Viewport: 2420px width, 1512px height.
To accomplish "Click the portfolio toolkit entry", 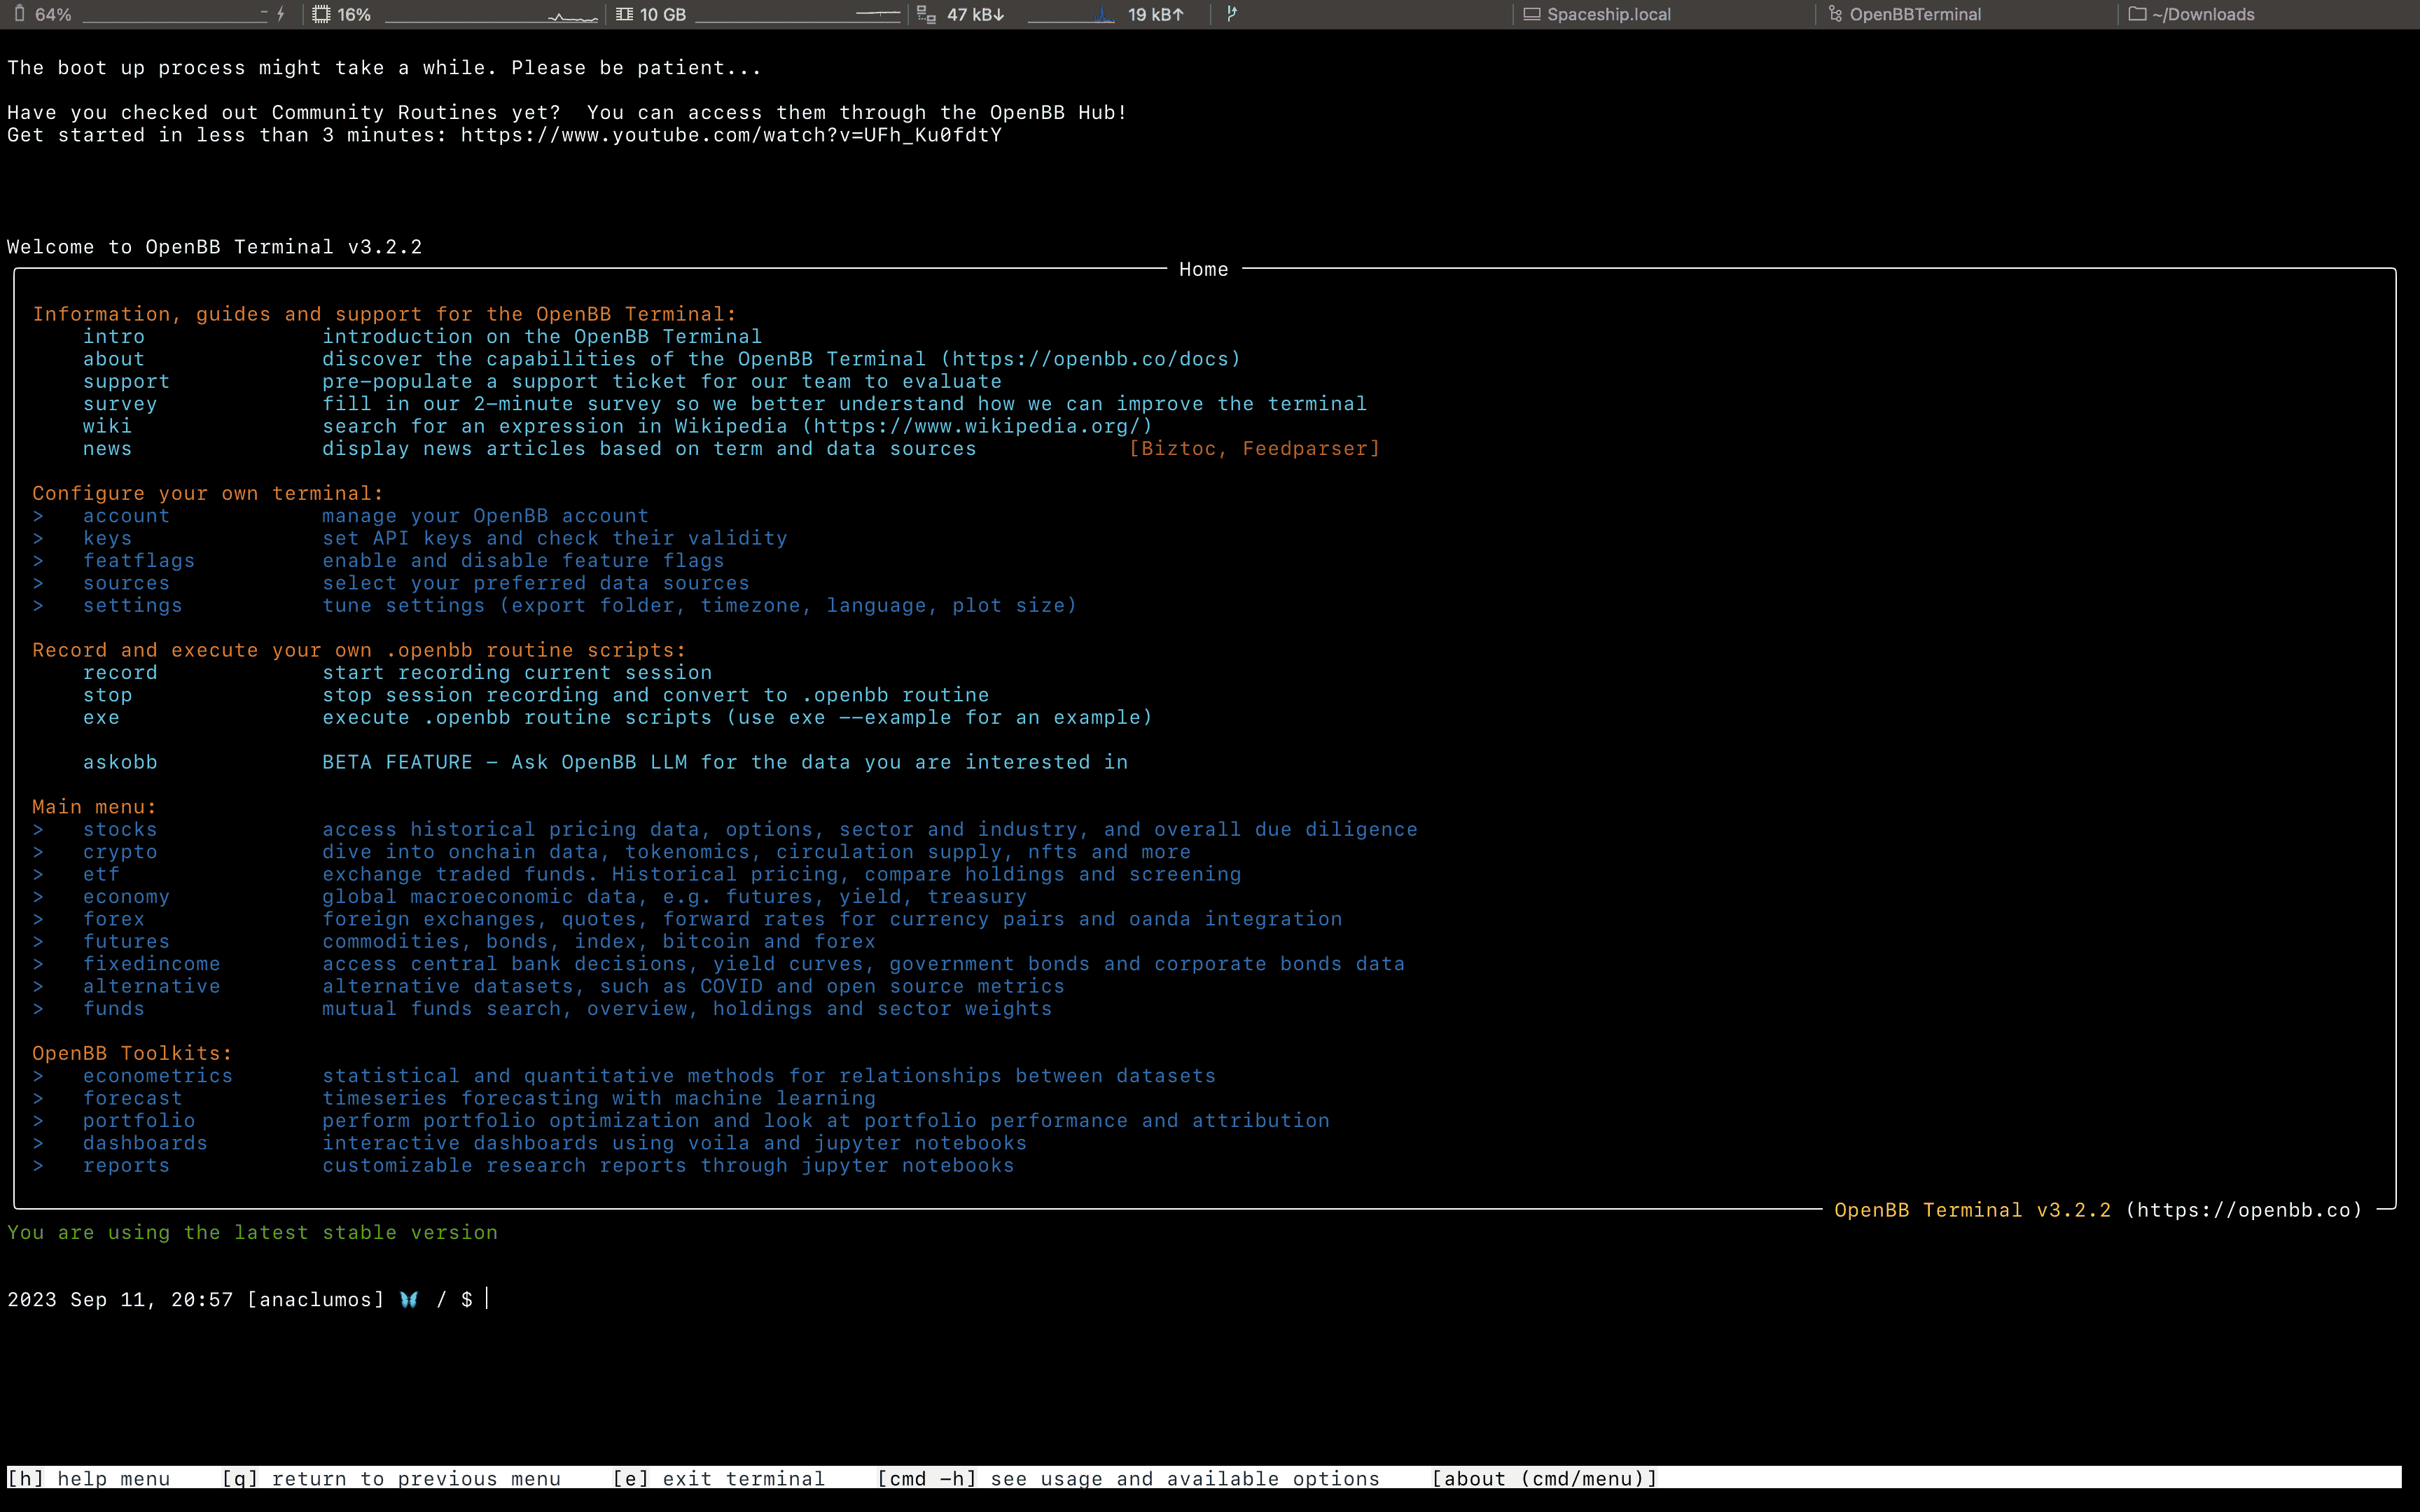I will (139, 1121).
